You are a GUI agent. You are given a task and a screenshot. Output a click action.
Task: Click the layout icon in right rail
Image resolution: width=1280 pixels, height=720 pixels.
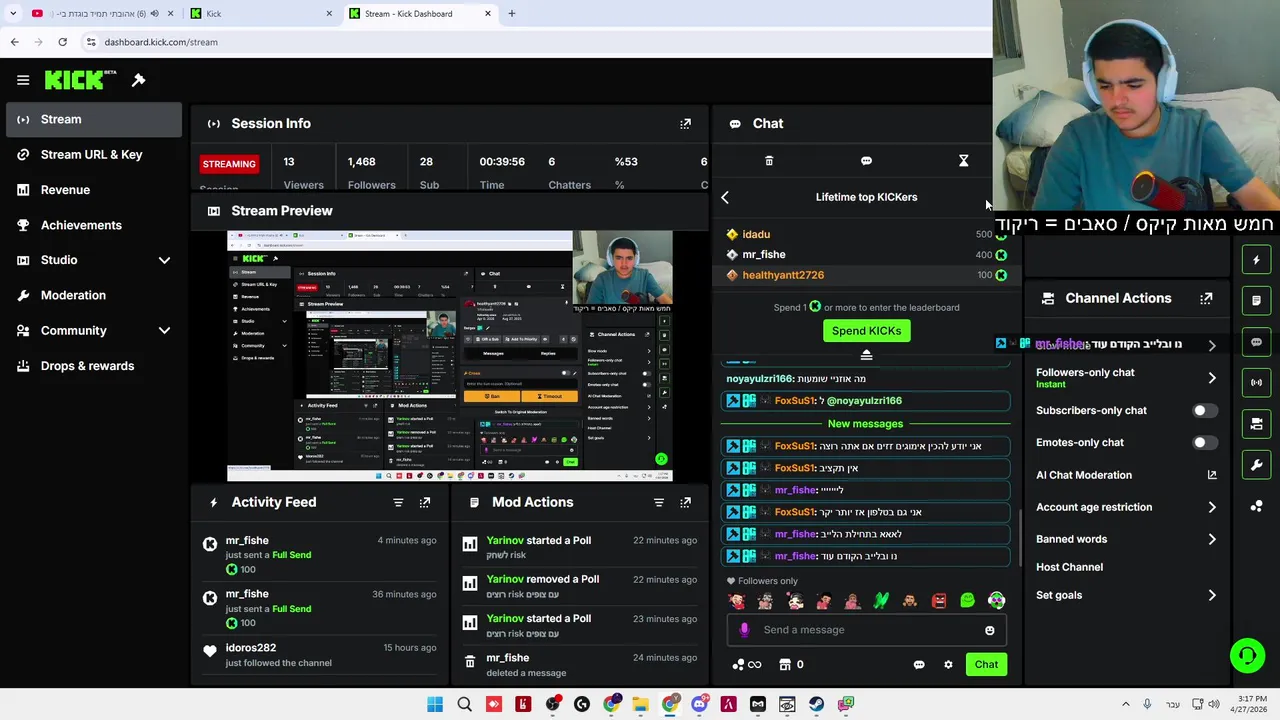click(1256, 424)
